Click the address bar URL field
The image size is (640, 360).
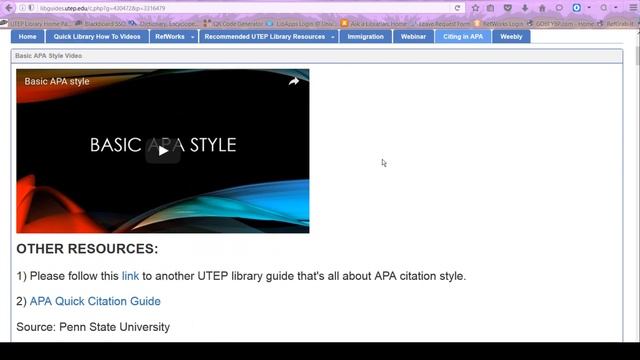(x=245, y=8)
